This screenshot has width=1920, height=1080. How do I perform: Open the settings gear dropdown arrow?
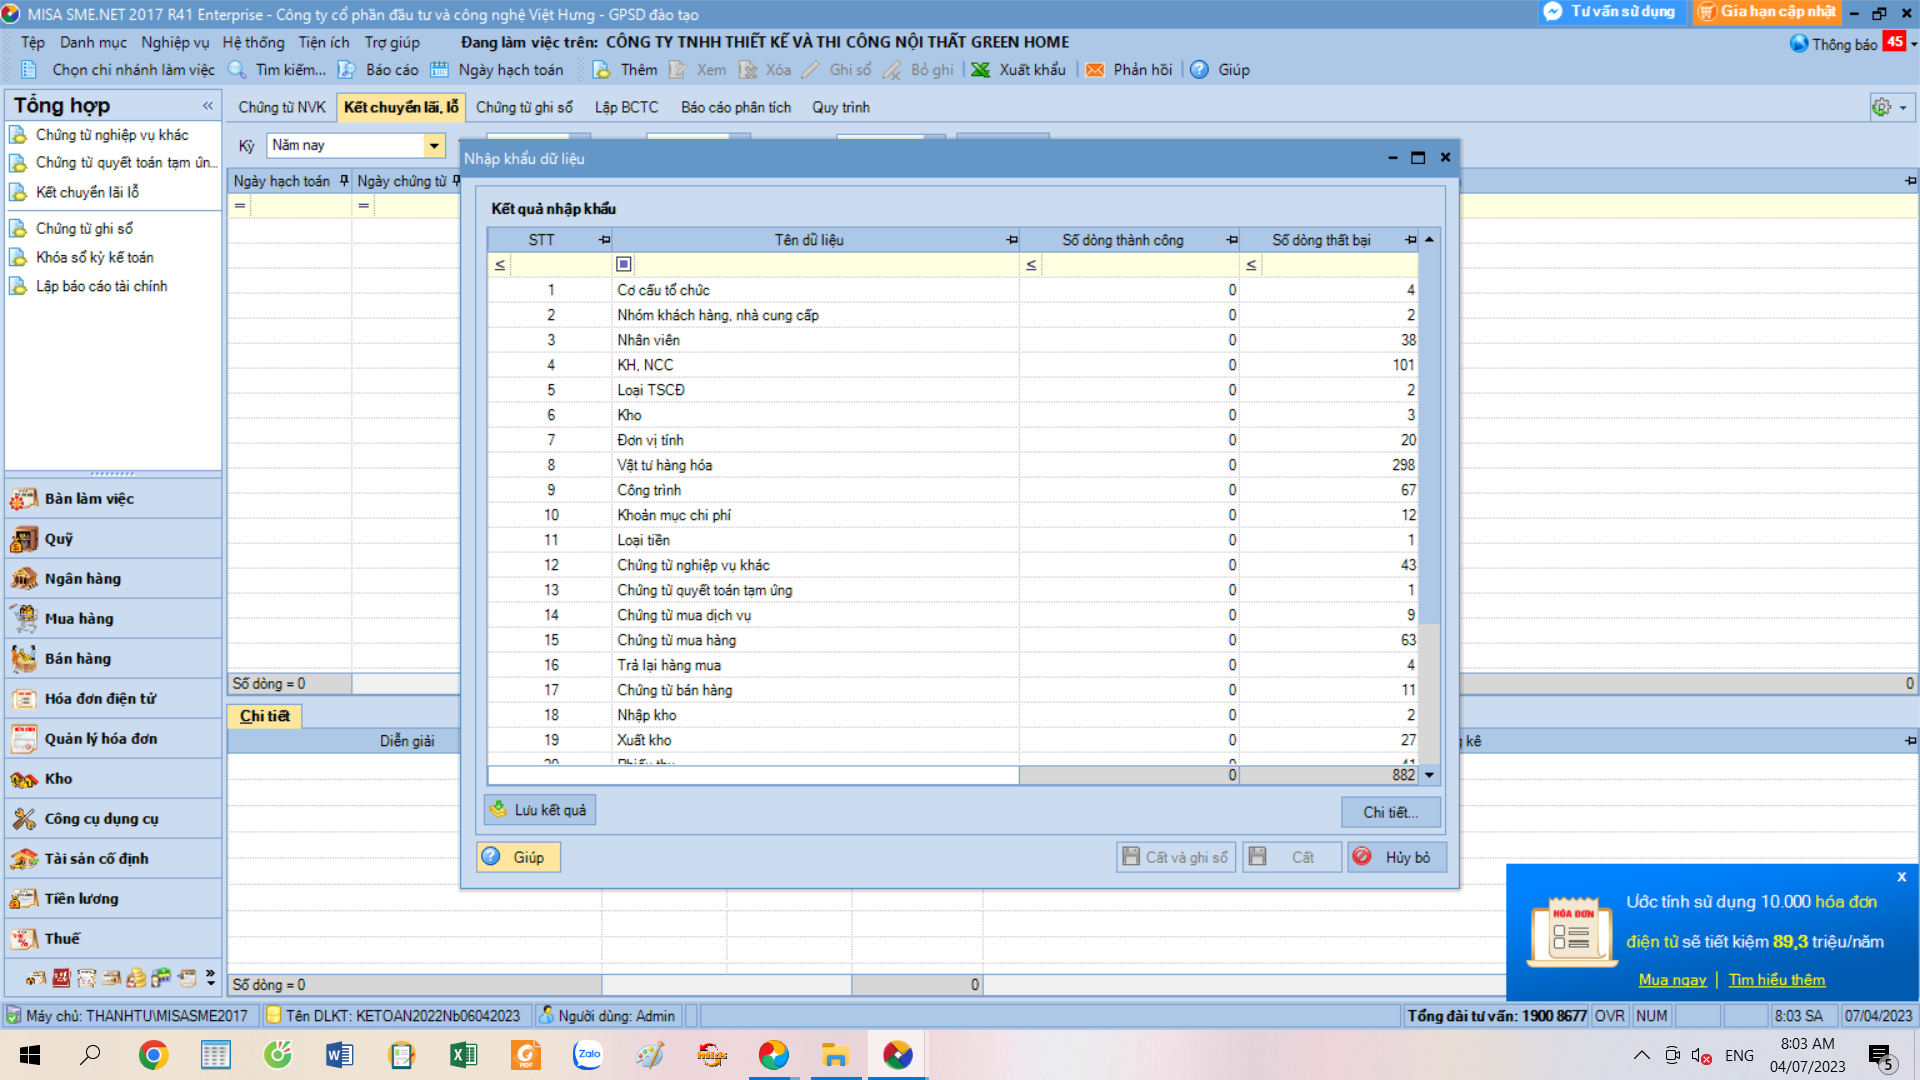tap(1903, 108)
